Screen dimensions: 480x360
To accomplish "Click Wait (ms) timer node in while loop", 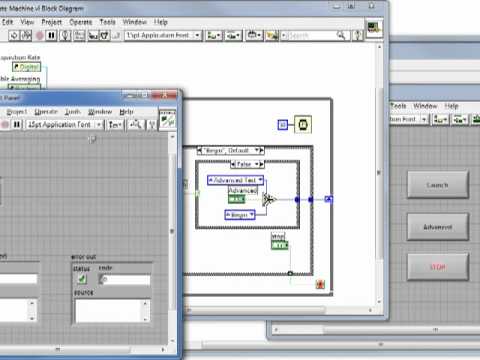I will 303,124.
